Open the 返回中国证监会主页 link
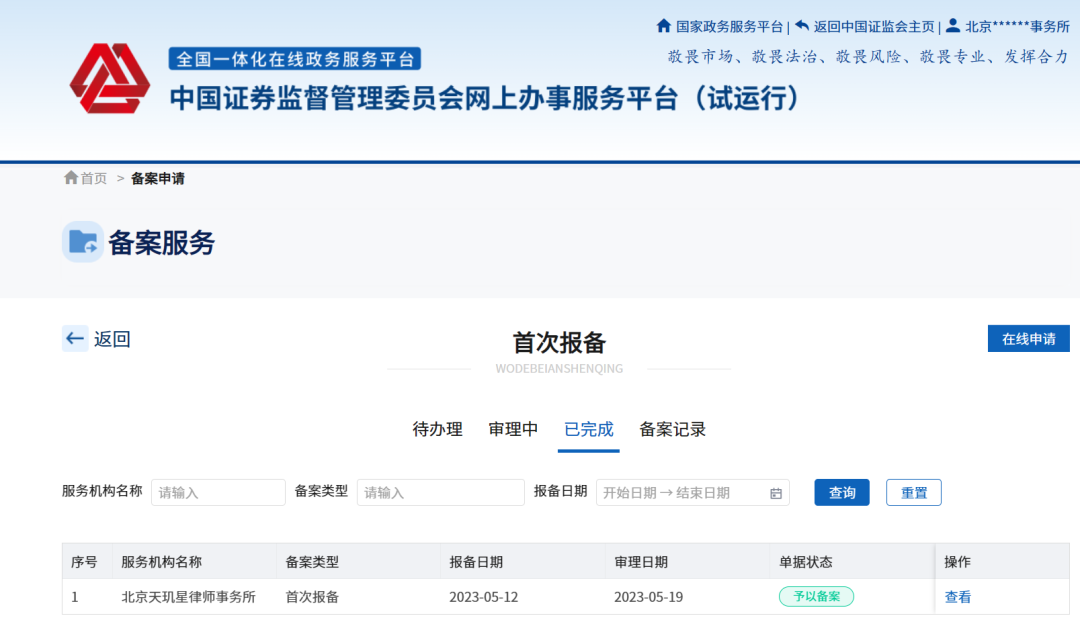 click(x=873, y=26)
